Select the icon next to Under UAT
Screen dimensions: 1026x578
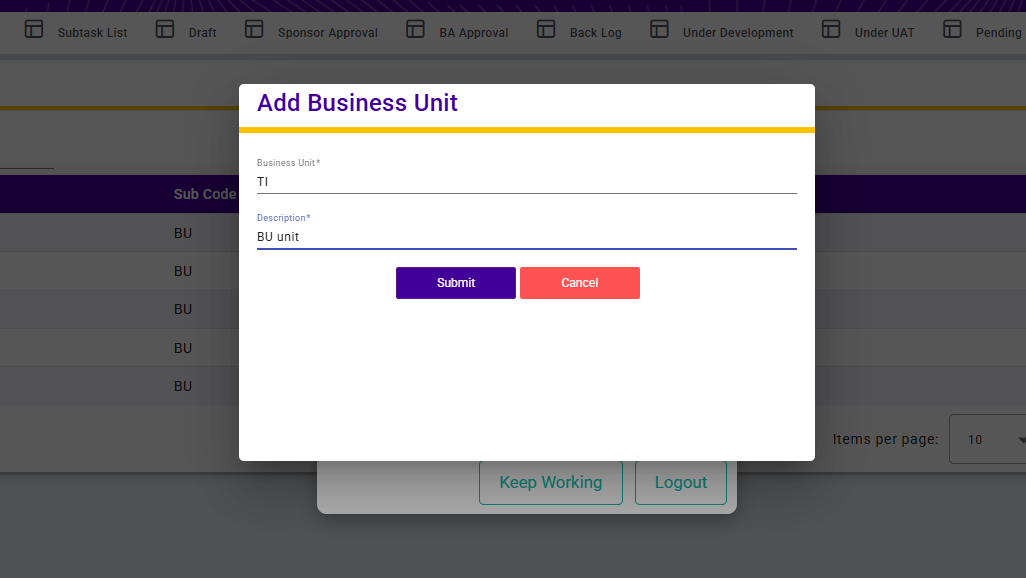831,29
